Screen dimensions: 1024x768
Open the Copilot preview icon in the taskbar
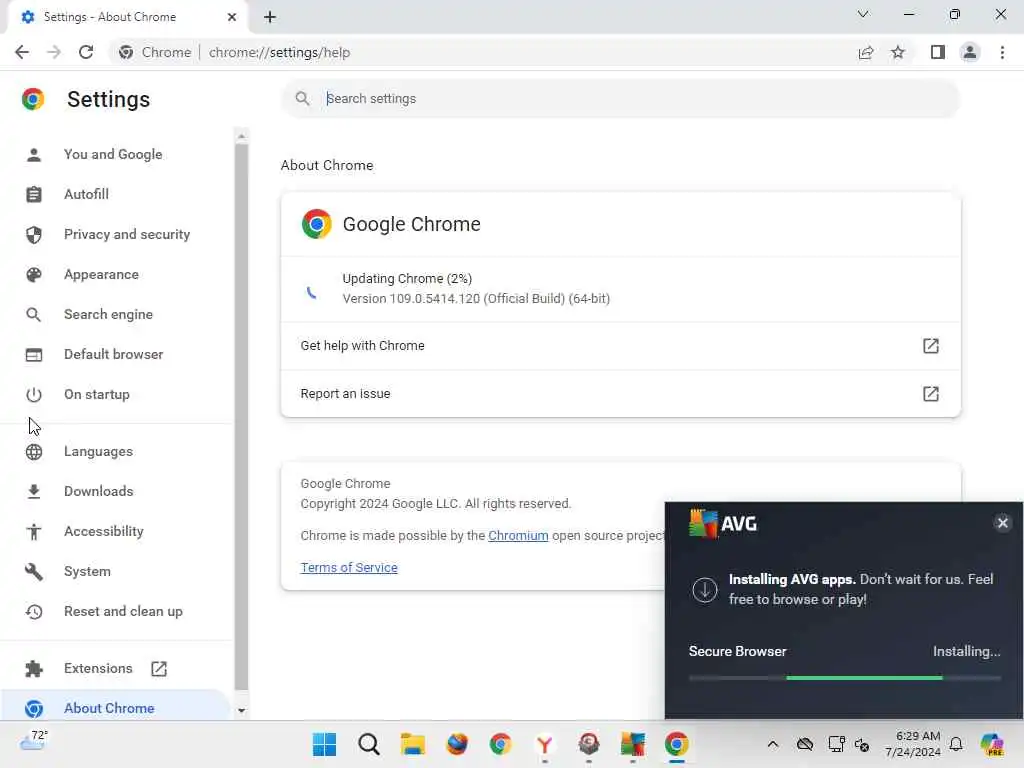point(992,744)
